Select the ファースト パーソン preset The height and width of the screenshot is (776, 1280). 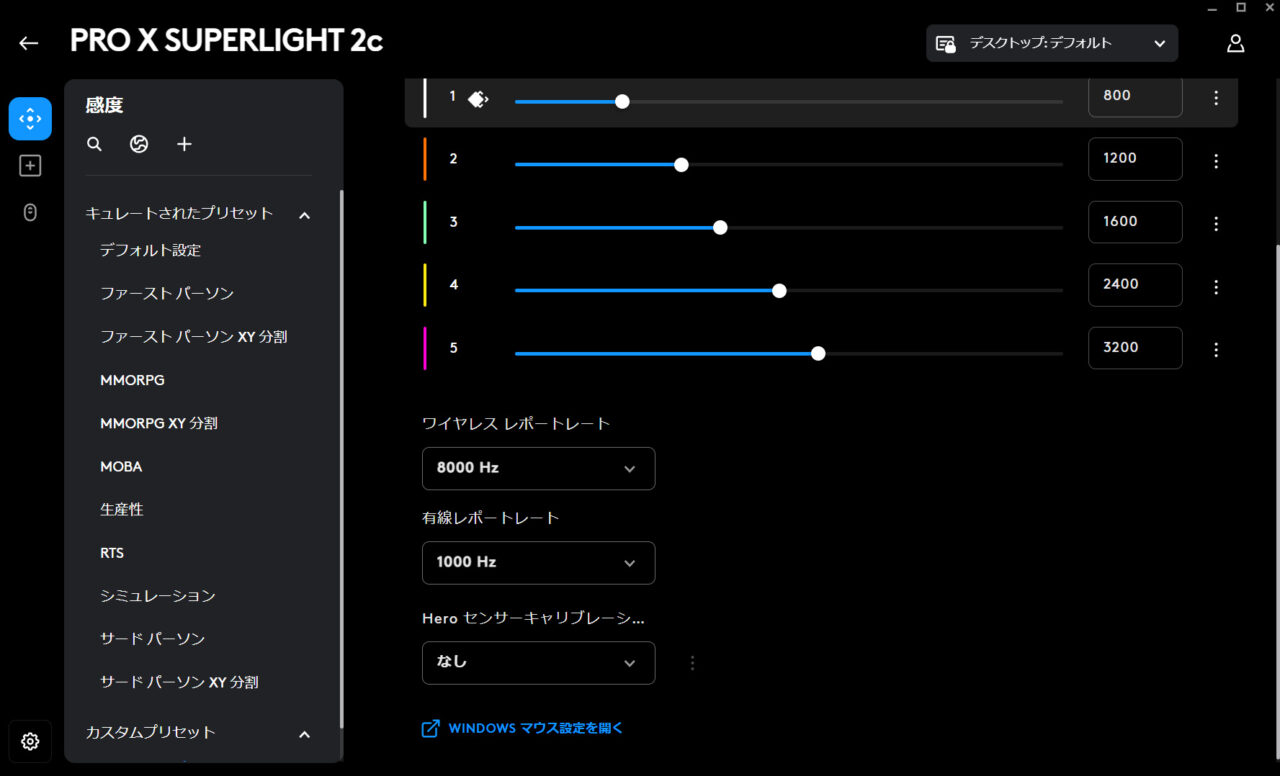tap(167, 294)
